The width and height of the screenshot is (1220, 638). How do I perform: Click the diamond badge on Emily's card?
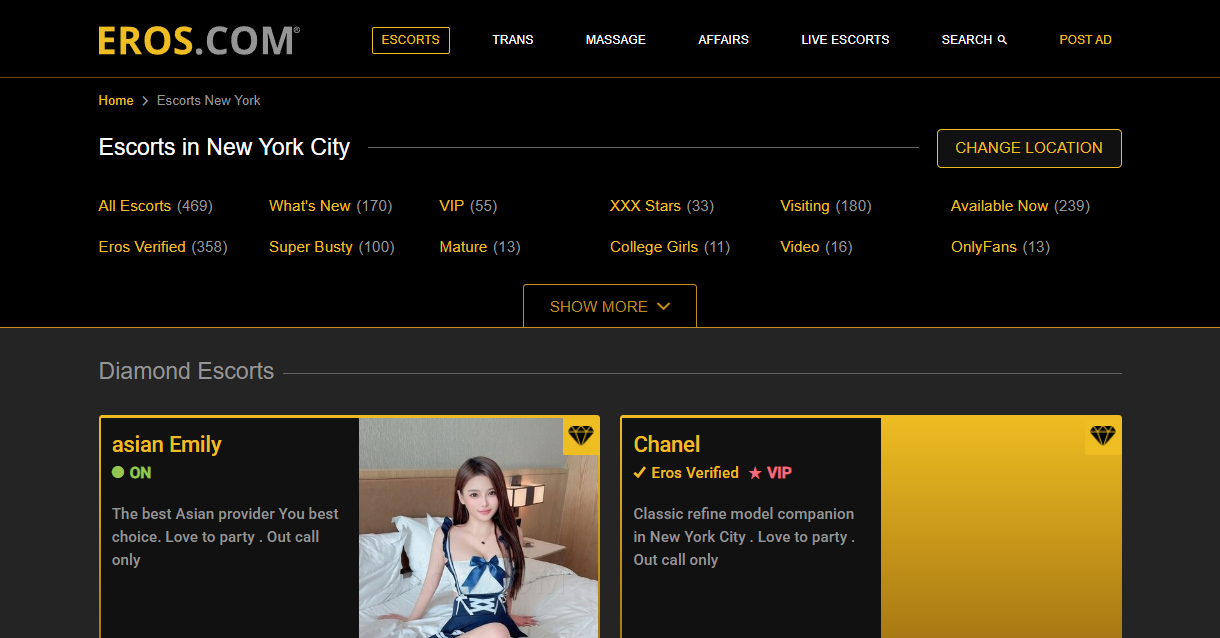[x=581, y=436]
